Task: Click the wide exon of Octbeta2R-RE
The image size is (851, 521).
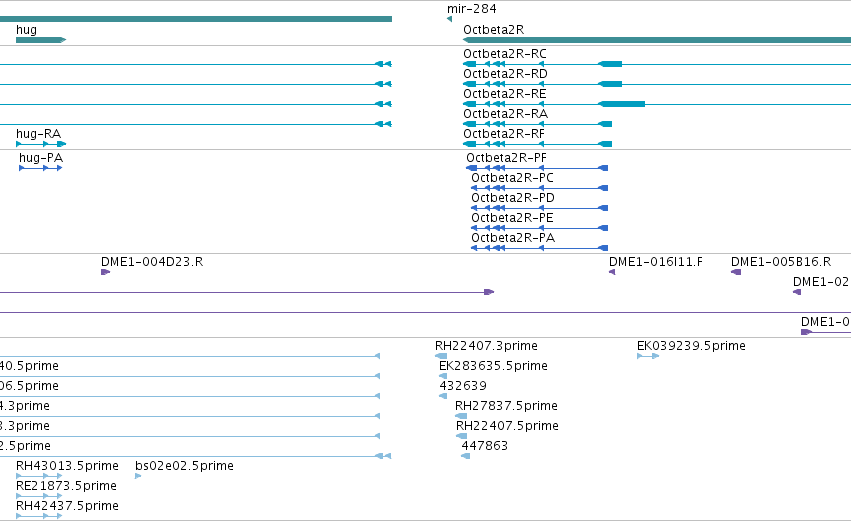Action: coord(622,104)
